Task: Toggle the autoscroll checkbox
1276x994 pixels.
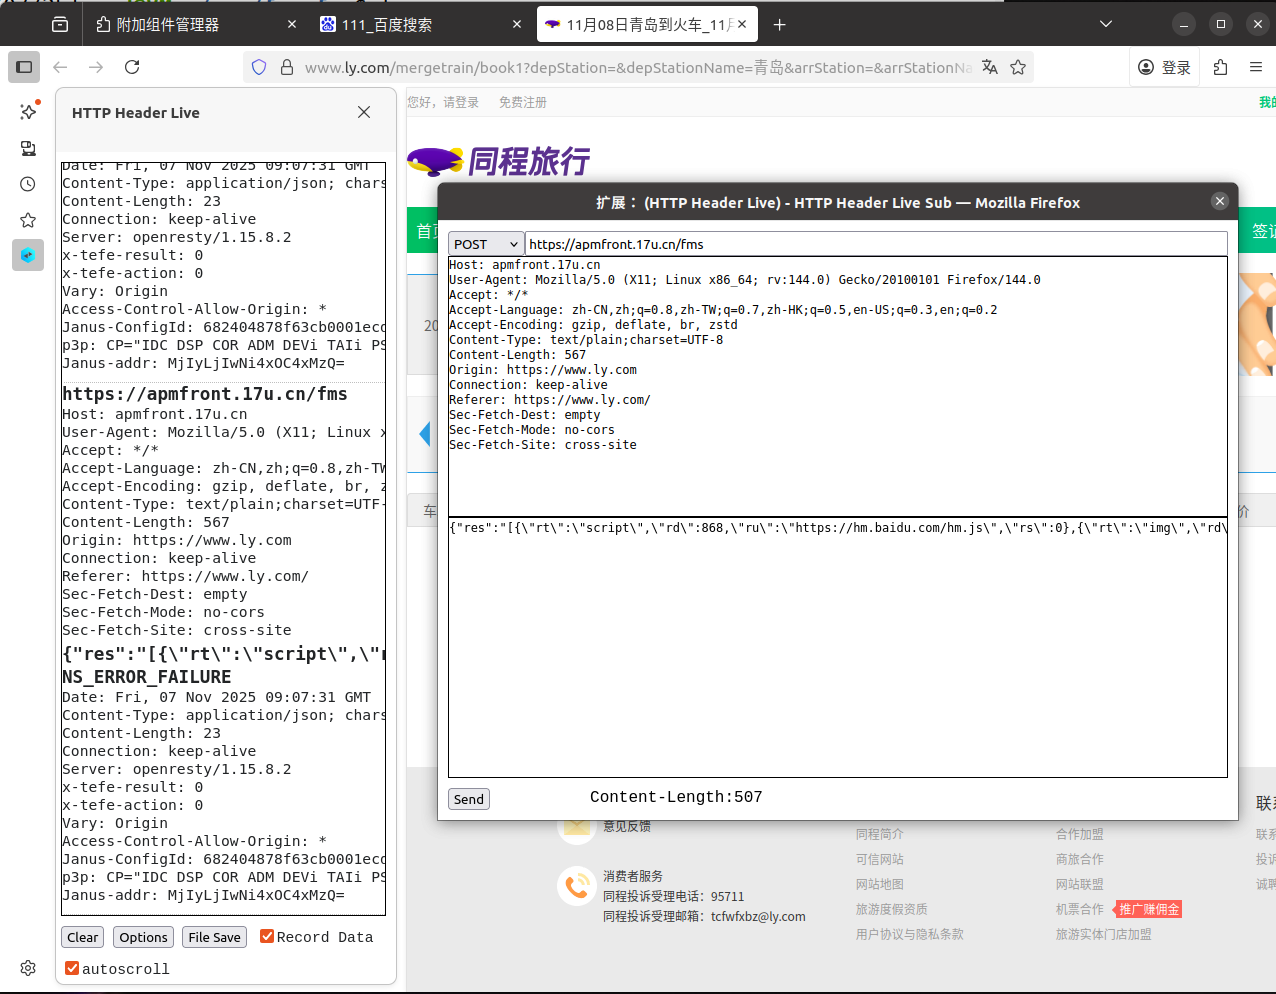Action: pyautogui.click(x=72, y=968)
